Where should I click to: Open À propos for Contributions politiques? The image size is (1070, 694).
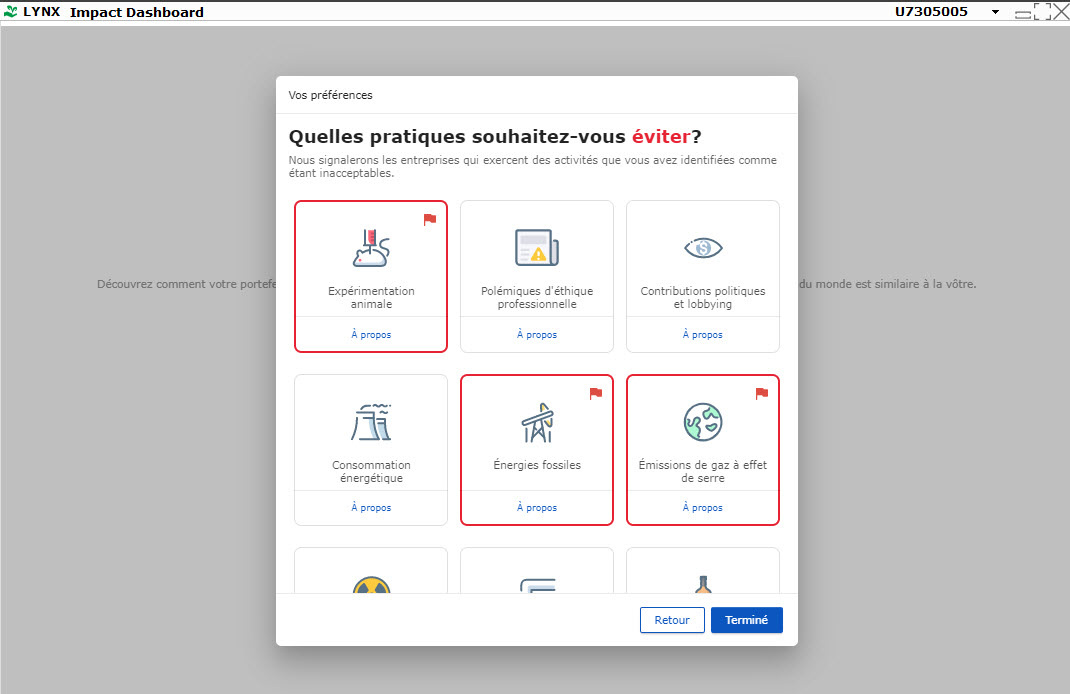pyautogui.click(x=703, y=334)
